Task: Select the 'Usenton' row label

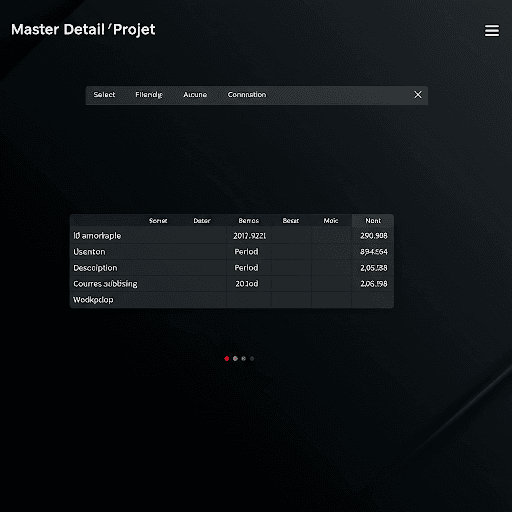Action: point(89,252)
